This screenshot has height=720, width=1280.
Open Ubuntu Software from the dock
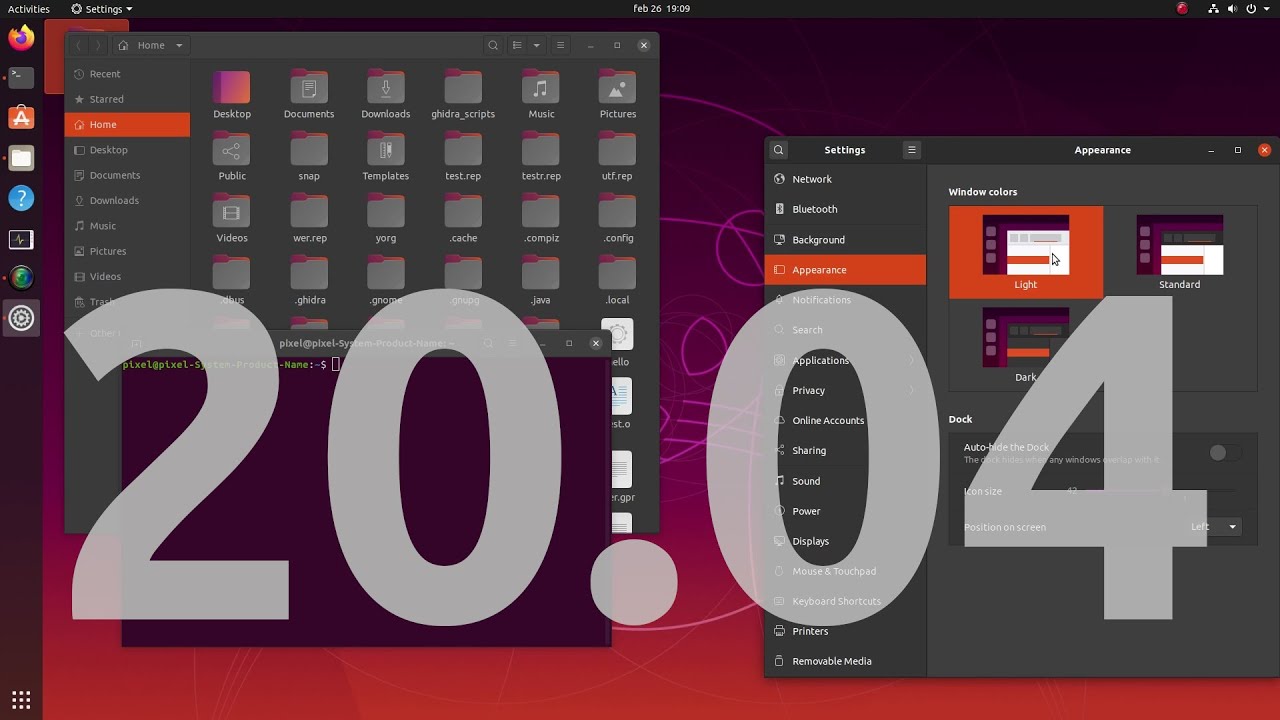coord(21,118)
